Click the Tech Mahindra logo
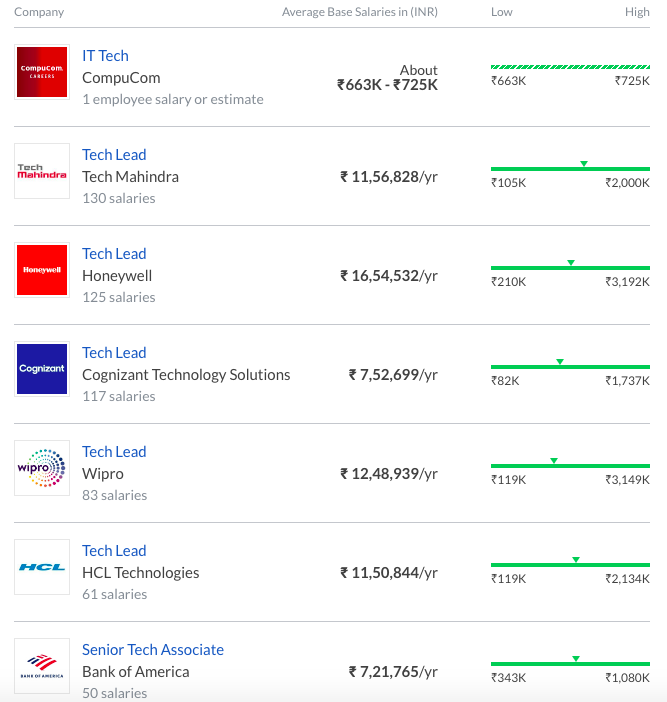The image size is (667, 702). (x=42, y=171)
